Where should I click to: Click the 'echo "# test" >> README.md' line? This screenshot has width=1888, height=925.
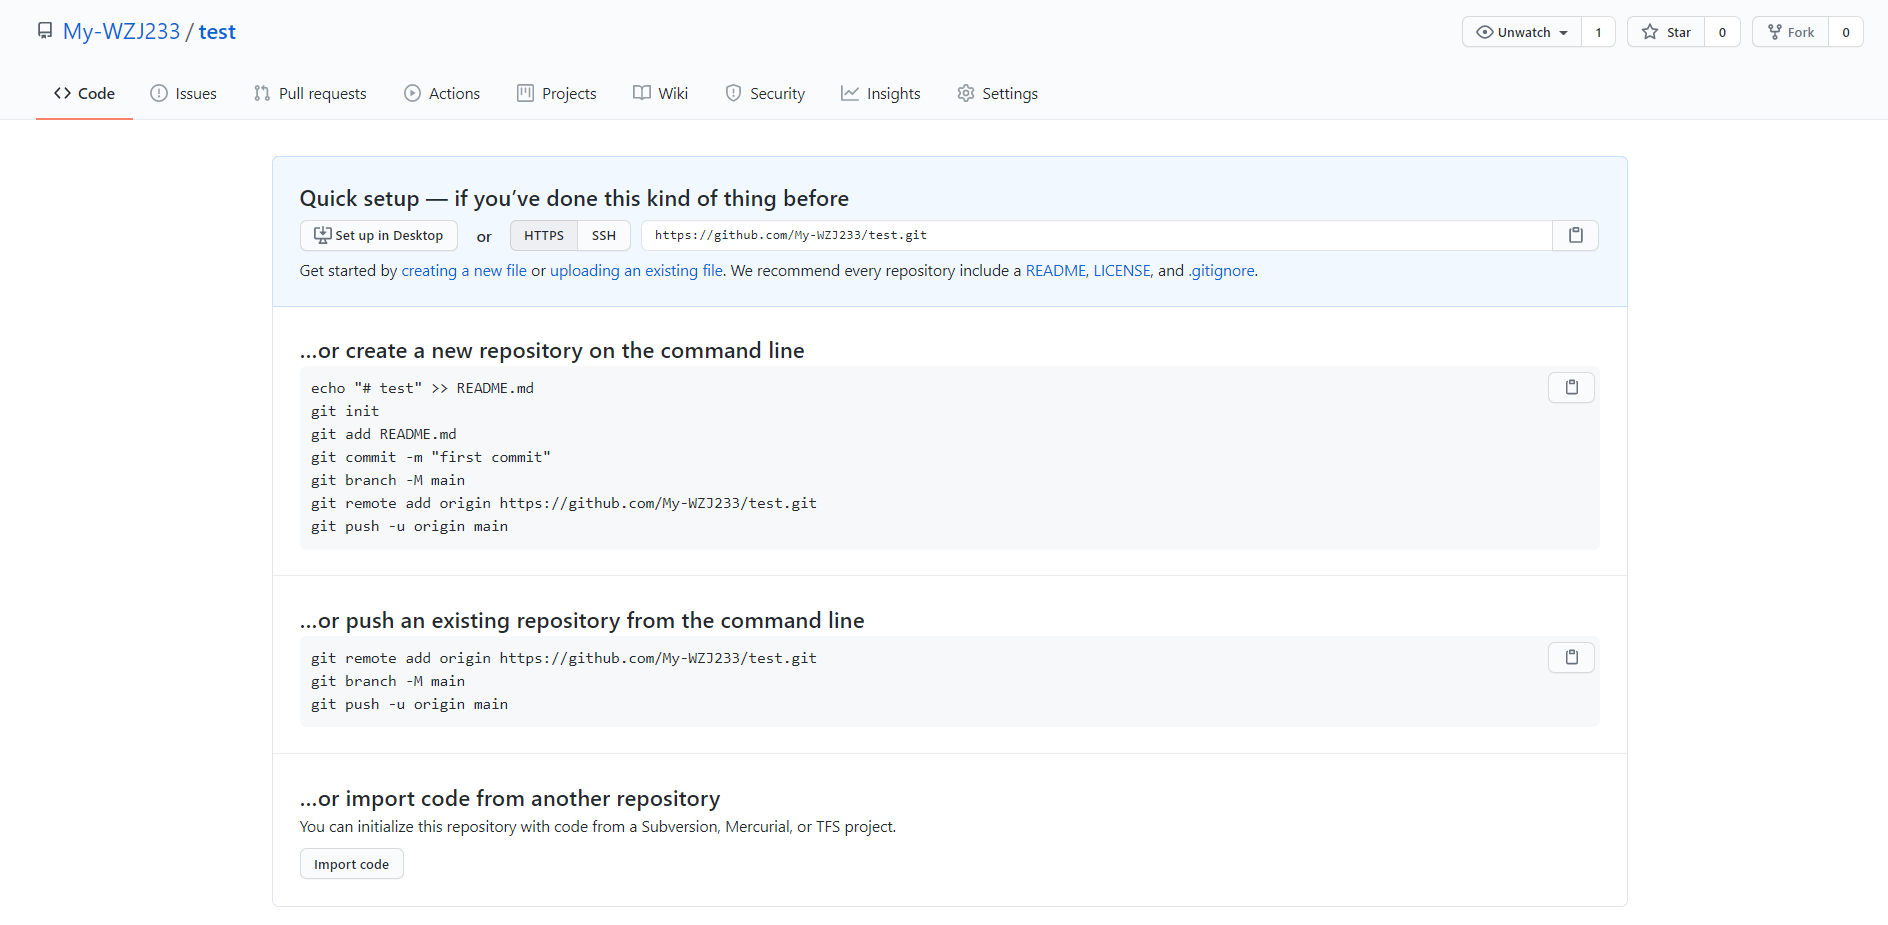[x=422, y=388]
